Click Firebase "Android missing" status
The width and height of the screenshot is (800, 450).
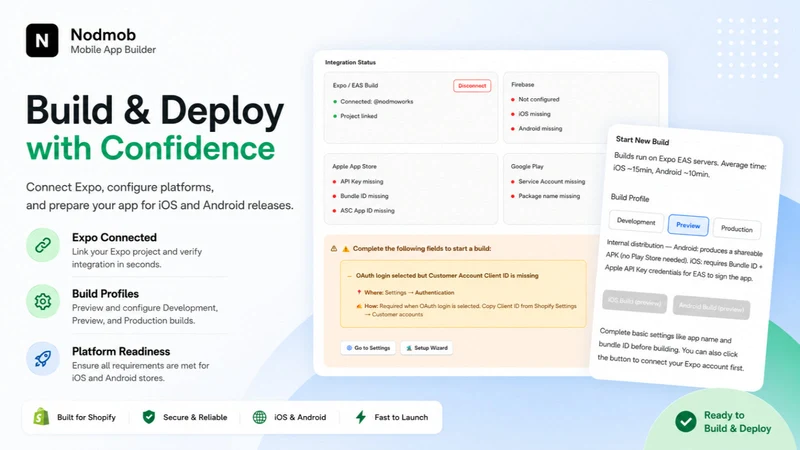click(x=540, y=129)
